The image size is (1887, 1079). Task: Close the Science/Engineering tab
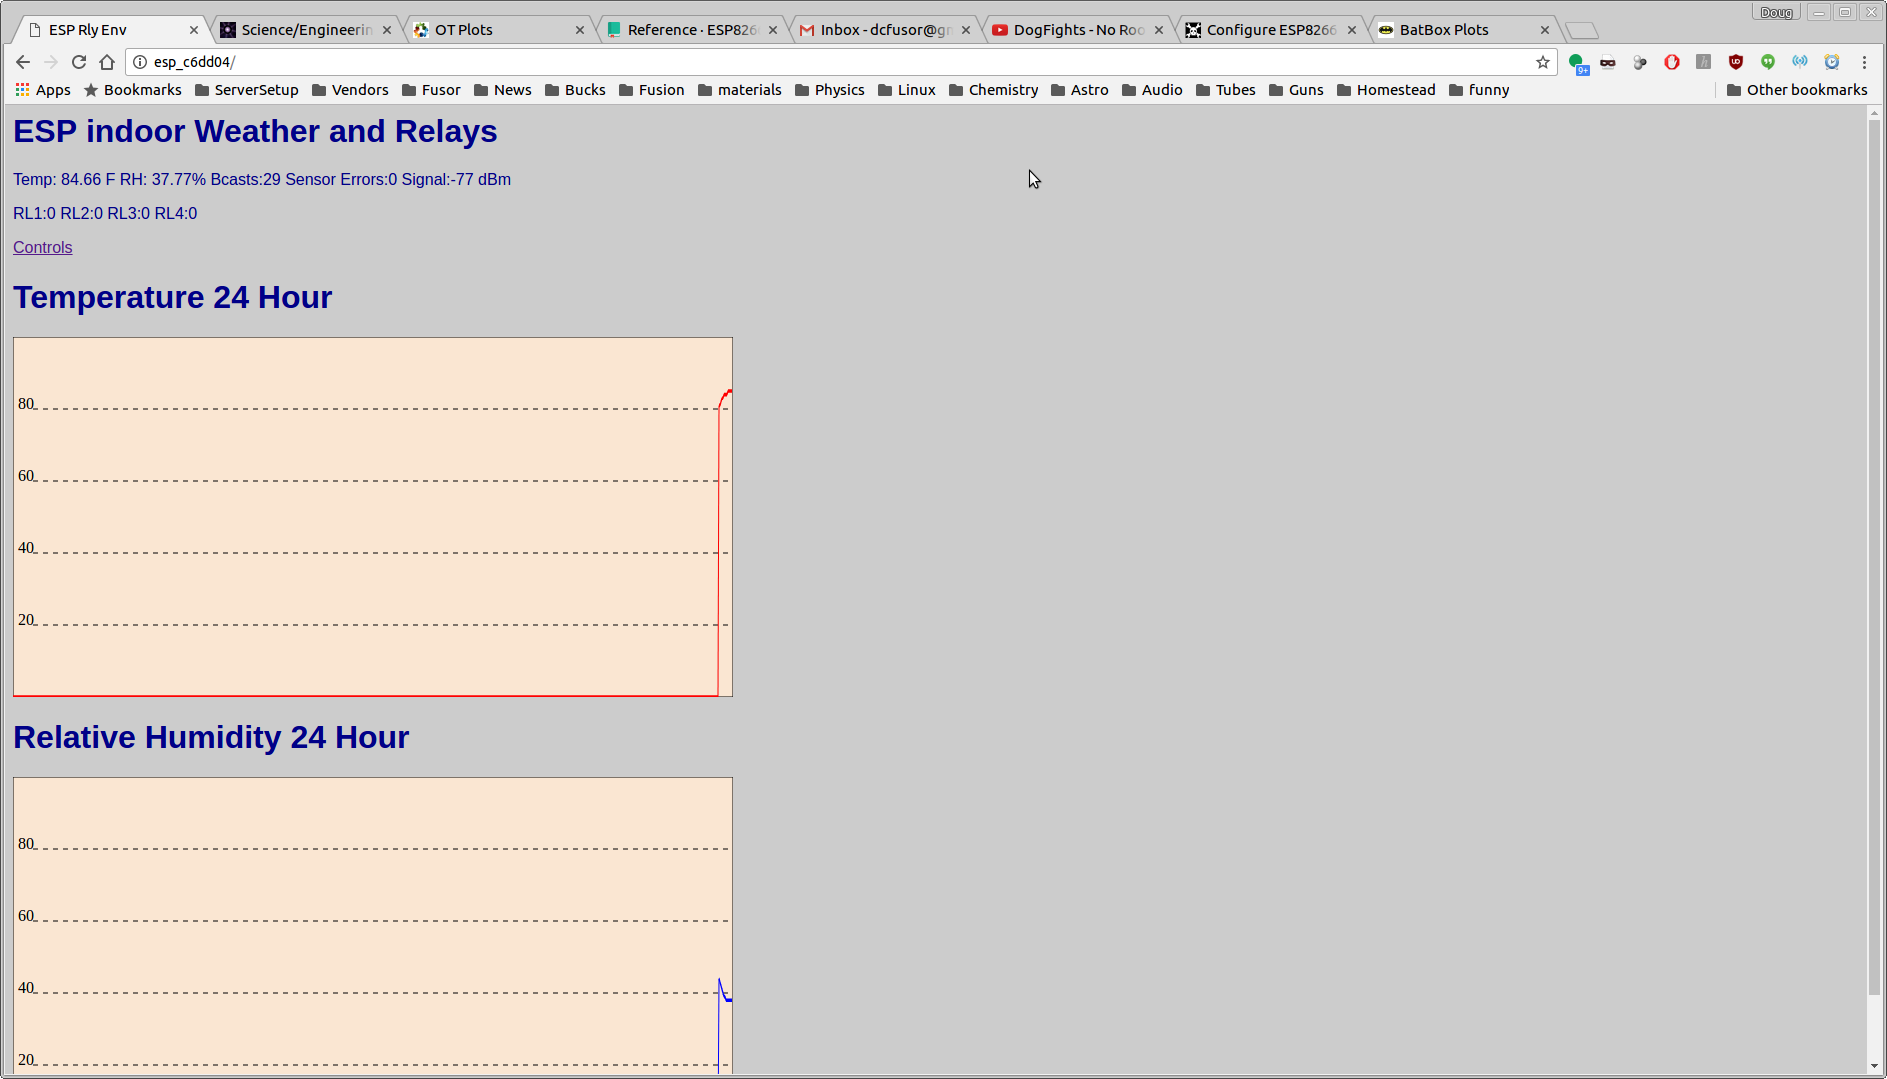click(387, 30)
